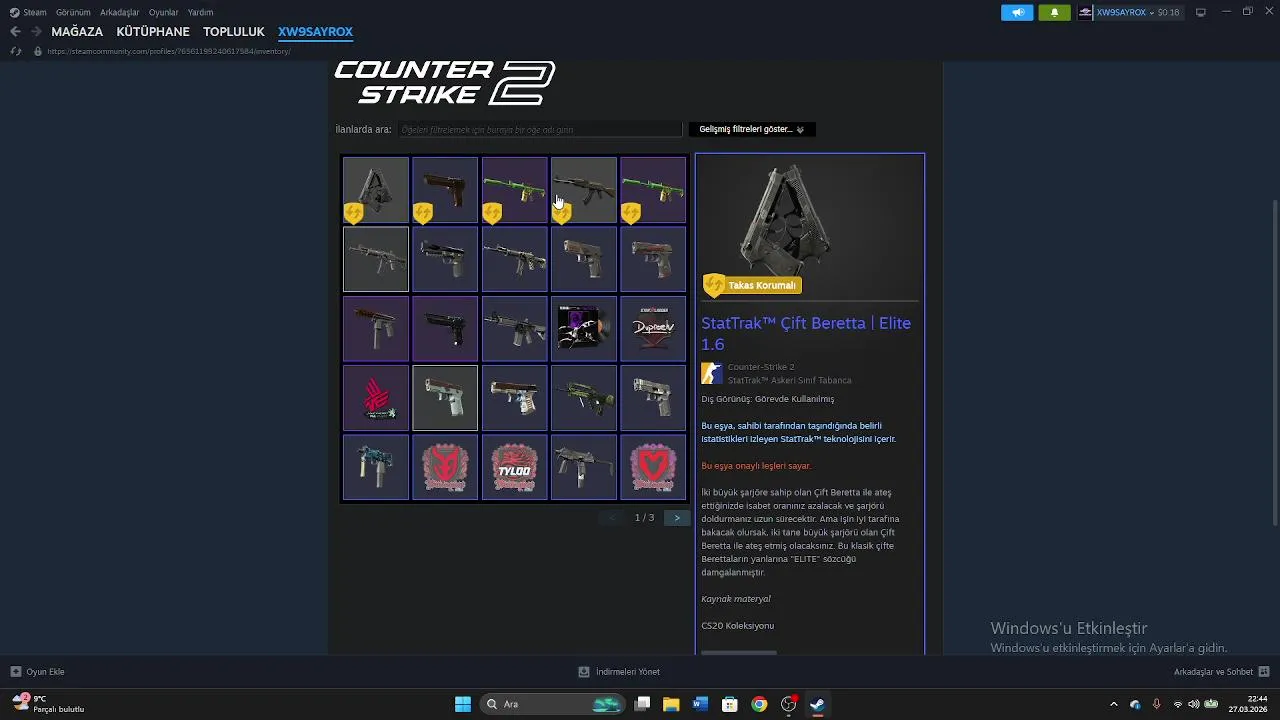Show hidden system tray icons chevron
Viewport: 1280px width, 720px height.
pyautogui.click(x=1113, y=704)
